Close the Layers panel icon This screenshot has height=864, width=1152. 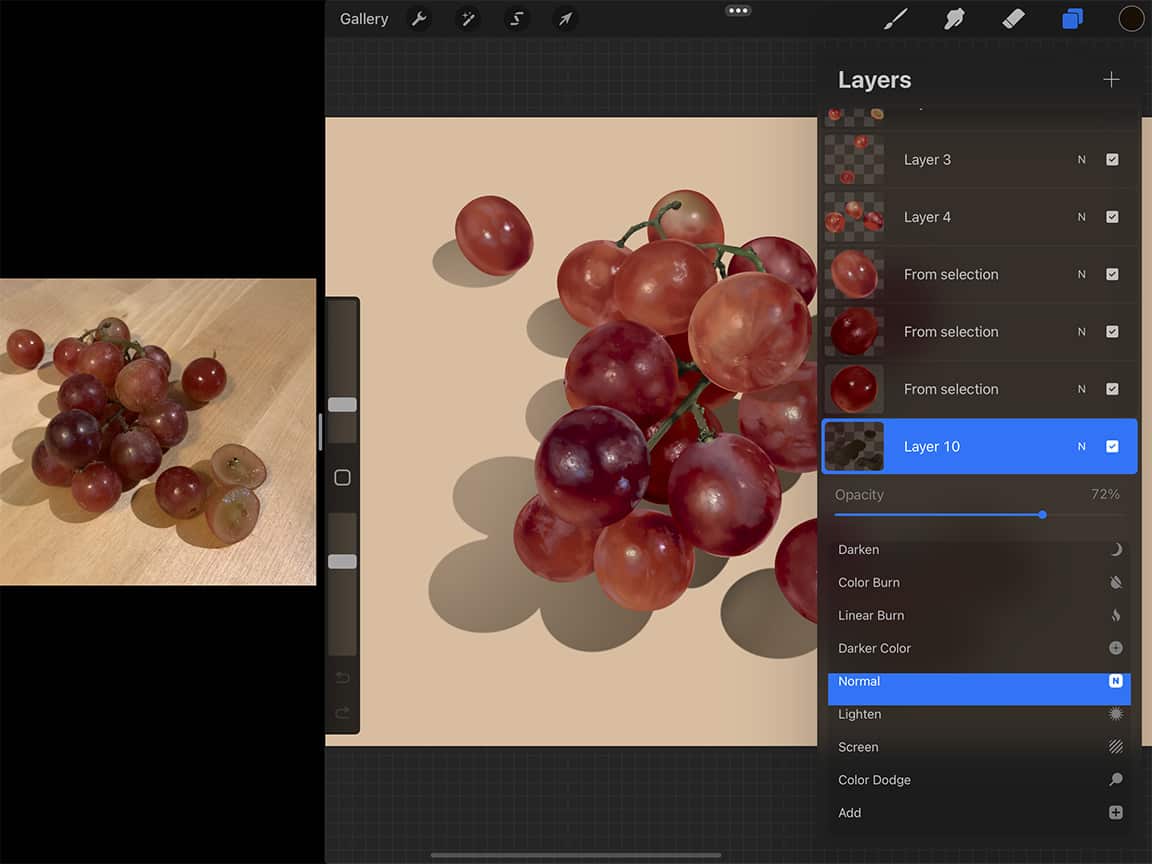click(1072, 19)
